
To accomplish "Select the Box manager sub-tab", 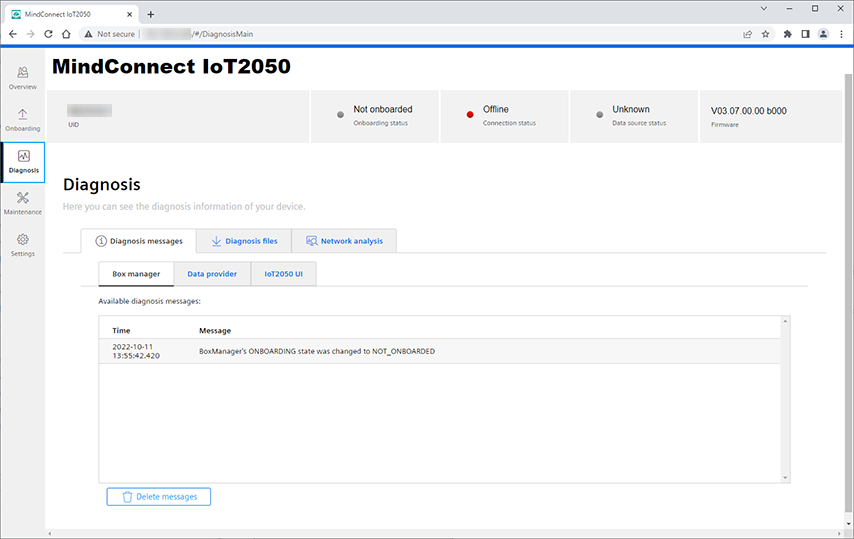I will click(136, 274).
